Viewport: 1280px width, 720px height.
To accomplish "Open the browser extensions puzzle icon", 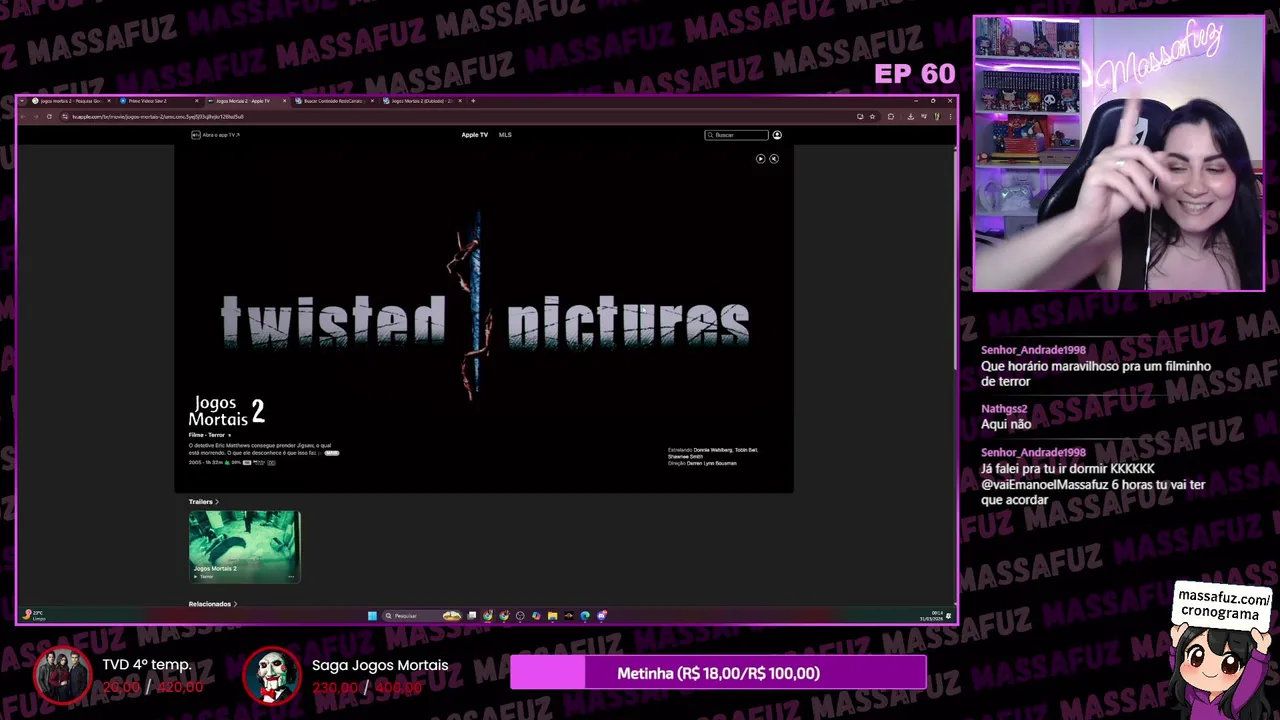I will pos(891,117).
